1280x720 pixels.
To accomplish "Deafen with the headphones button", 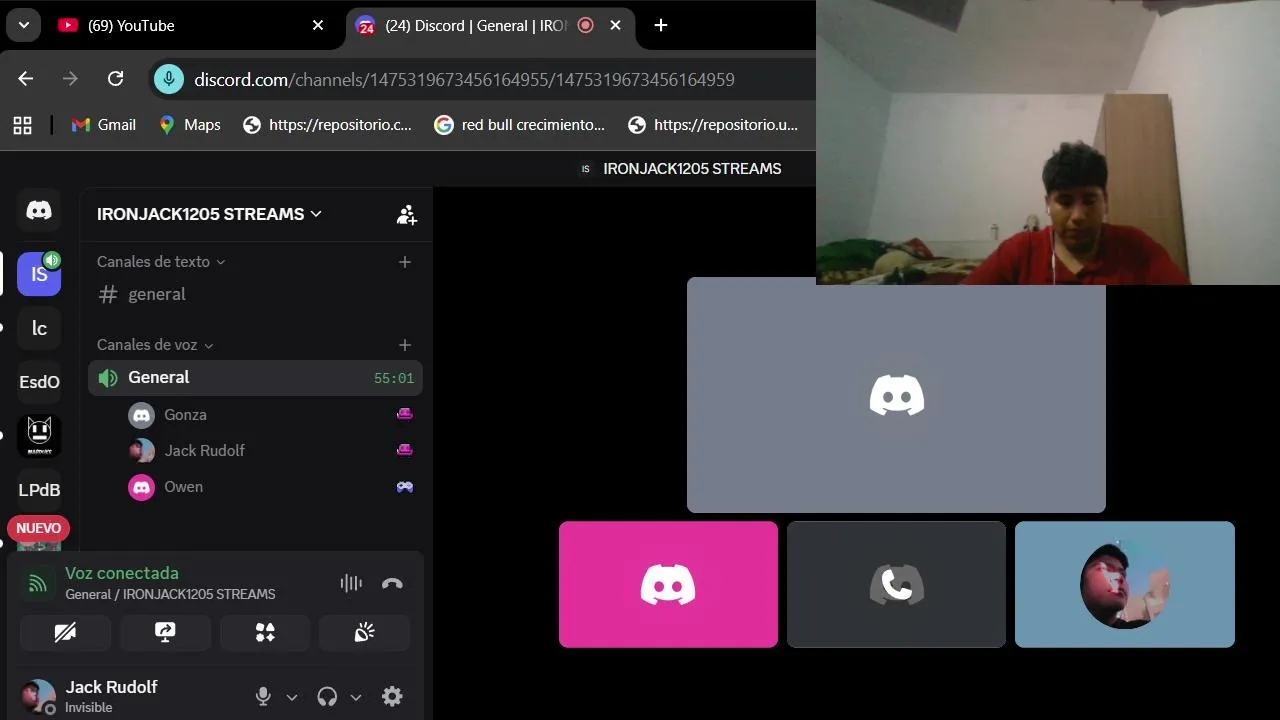I will 327,696.
